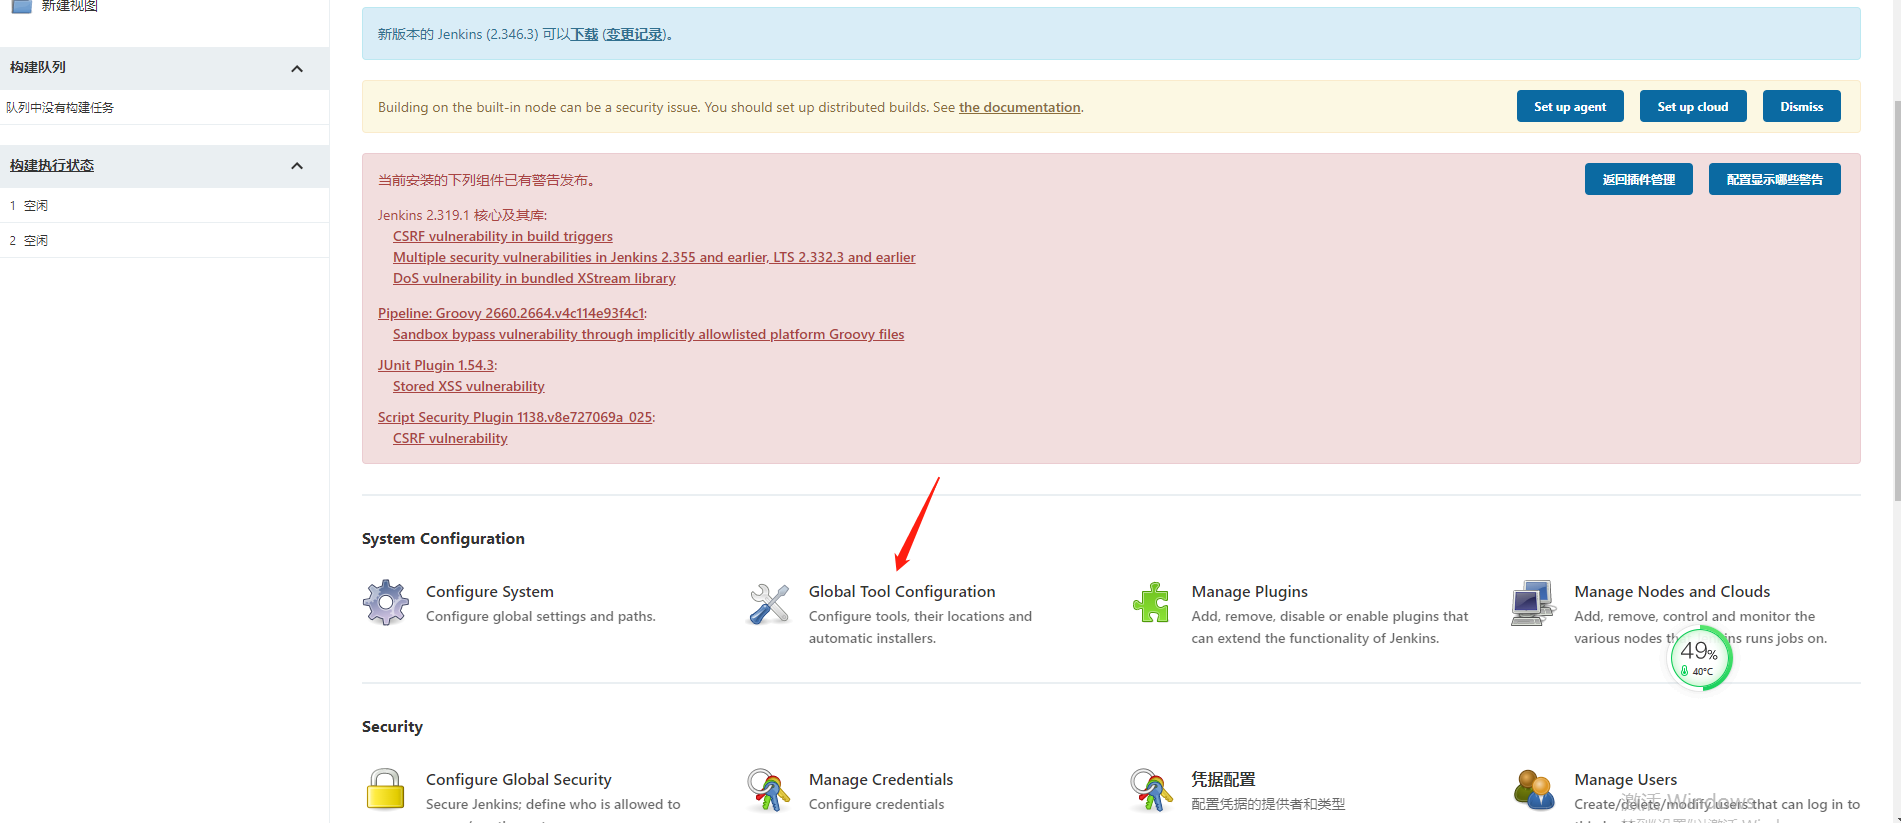Click the 新建视图 sidebar link

click(69, 5)
